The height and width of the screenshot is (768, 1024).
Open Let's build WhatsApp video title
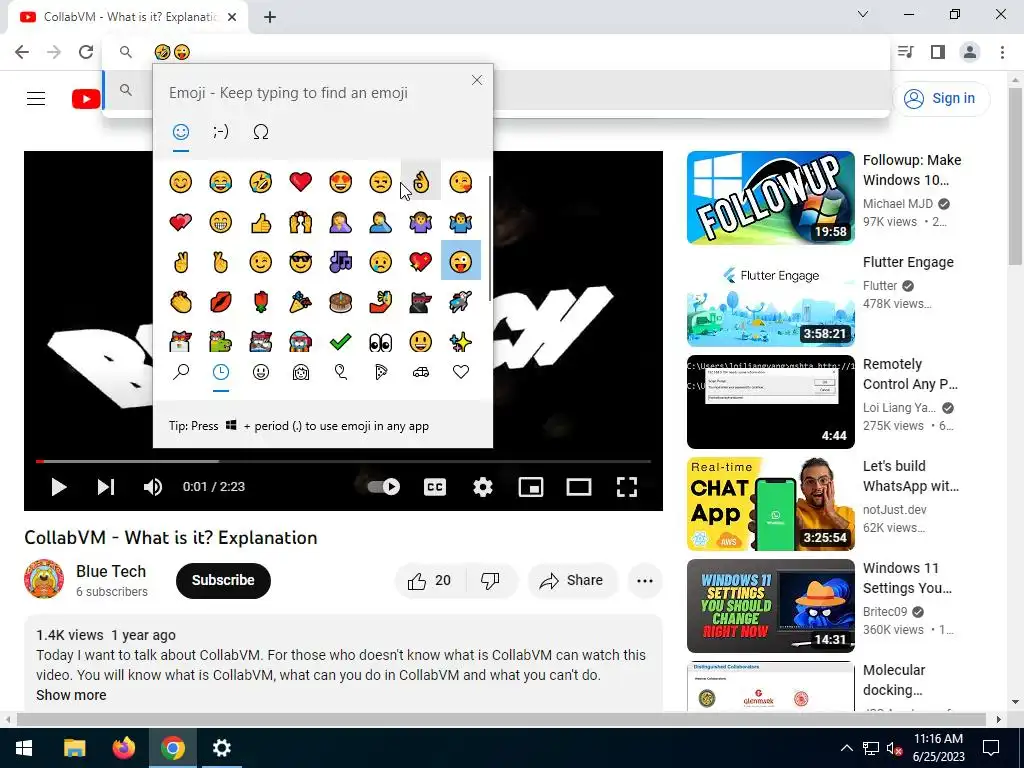tap(910, 476)
